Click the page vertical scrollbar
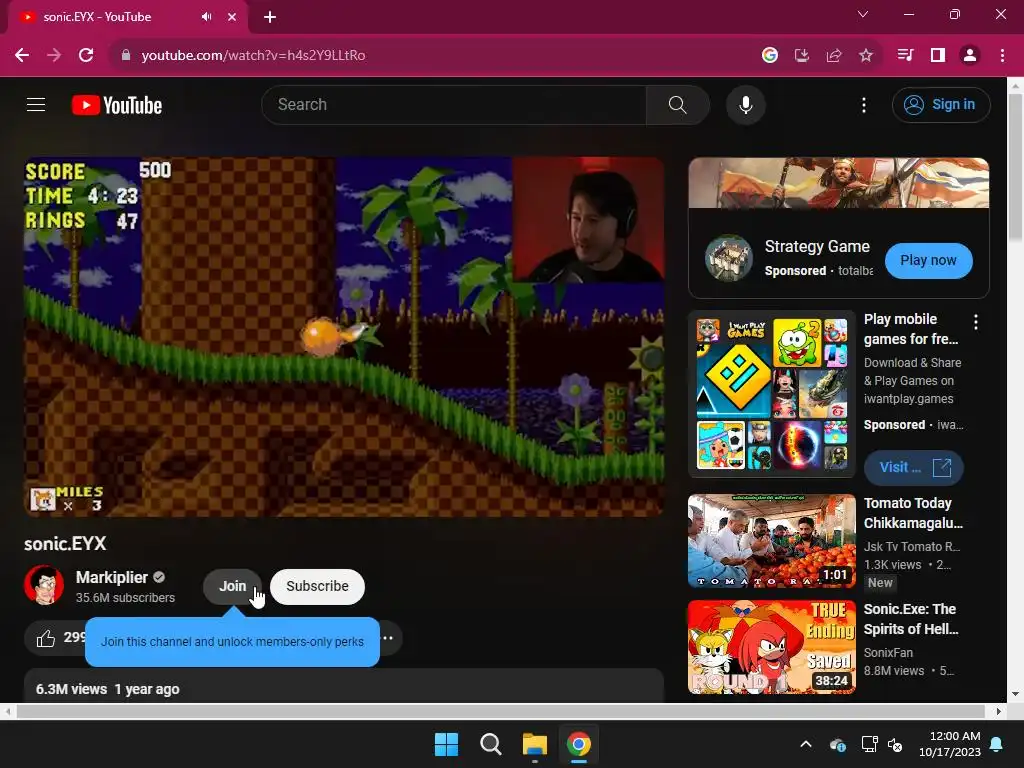Screen dimensions: 1024x768 [x=1016, y=167]
